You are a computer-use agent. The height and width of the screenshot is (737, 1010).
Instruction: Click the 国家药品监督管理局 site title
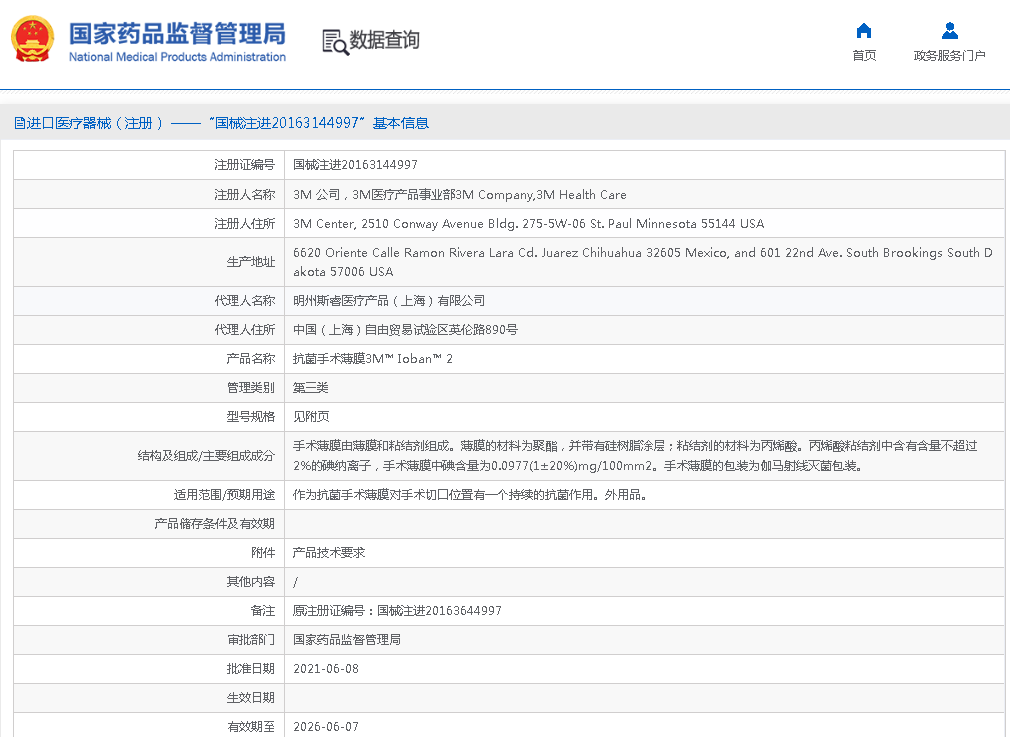click(177, 33)
